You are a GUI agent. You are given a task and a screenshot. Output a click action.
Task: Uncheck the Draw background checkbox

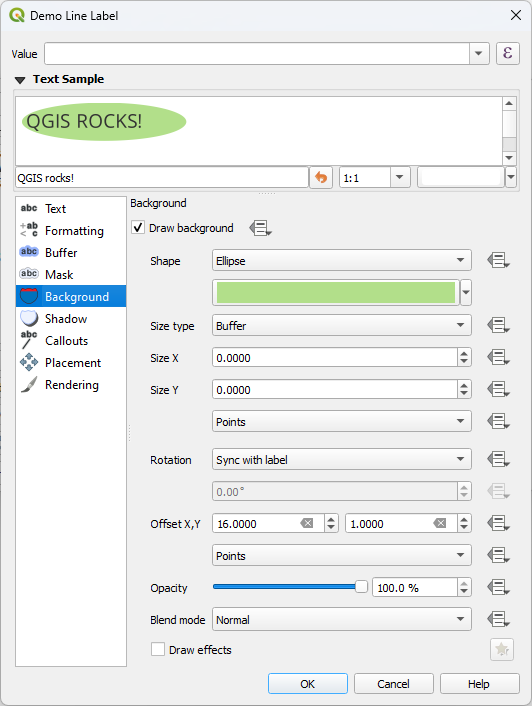(138, 227)
